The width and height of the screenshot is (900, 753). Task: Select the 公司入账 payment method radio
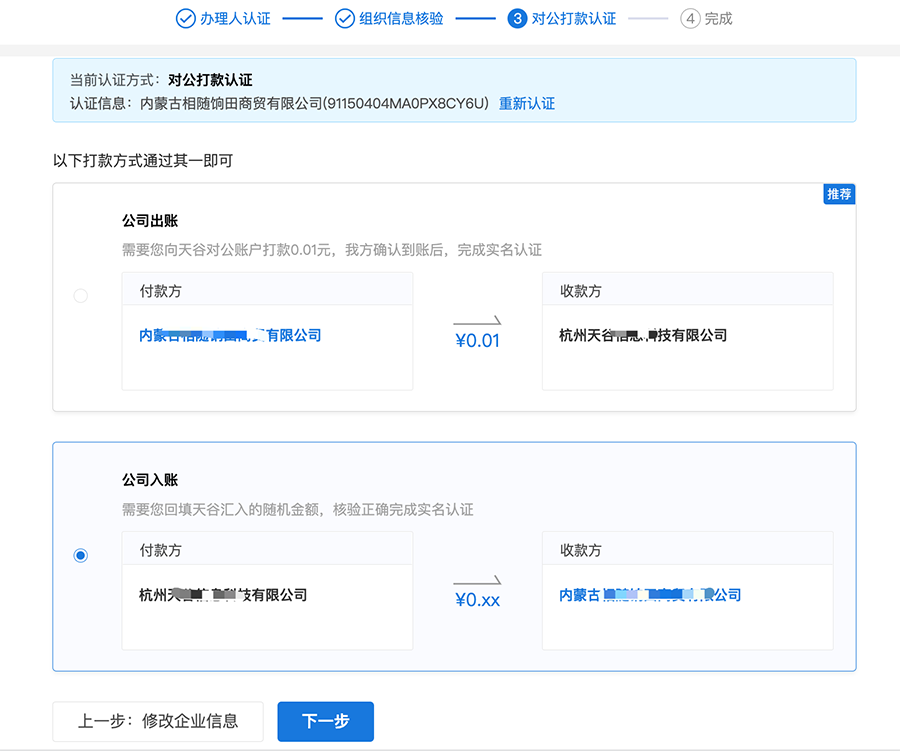pyautogui.click(x=80, y=554)
